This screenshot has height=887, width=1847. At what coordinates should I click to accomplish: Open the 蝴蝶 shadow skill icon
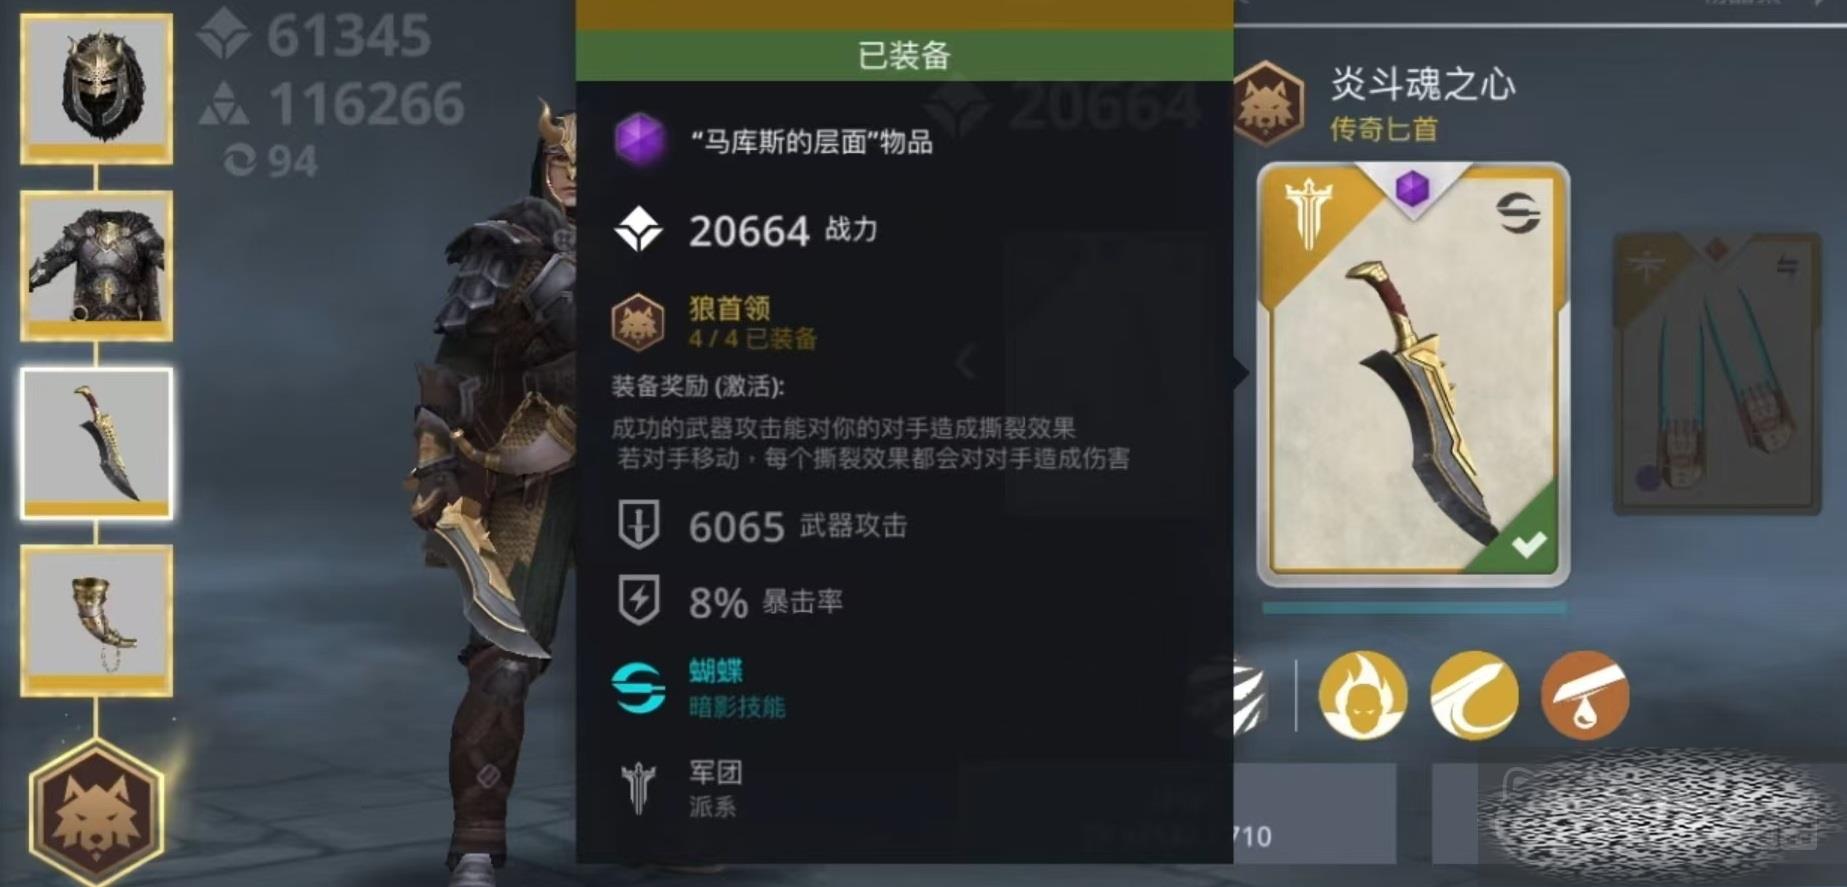click(x=639, y=688)
